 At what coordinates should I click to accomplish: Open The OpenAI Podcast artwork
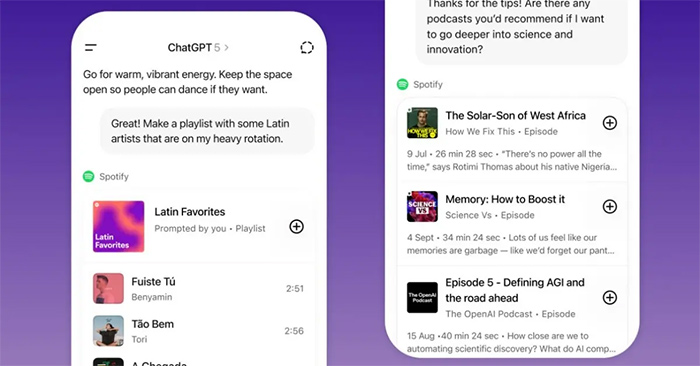point(422,297)
